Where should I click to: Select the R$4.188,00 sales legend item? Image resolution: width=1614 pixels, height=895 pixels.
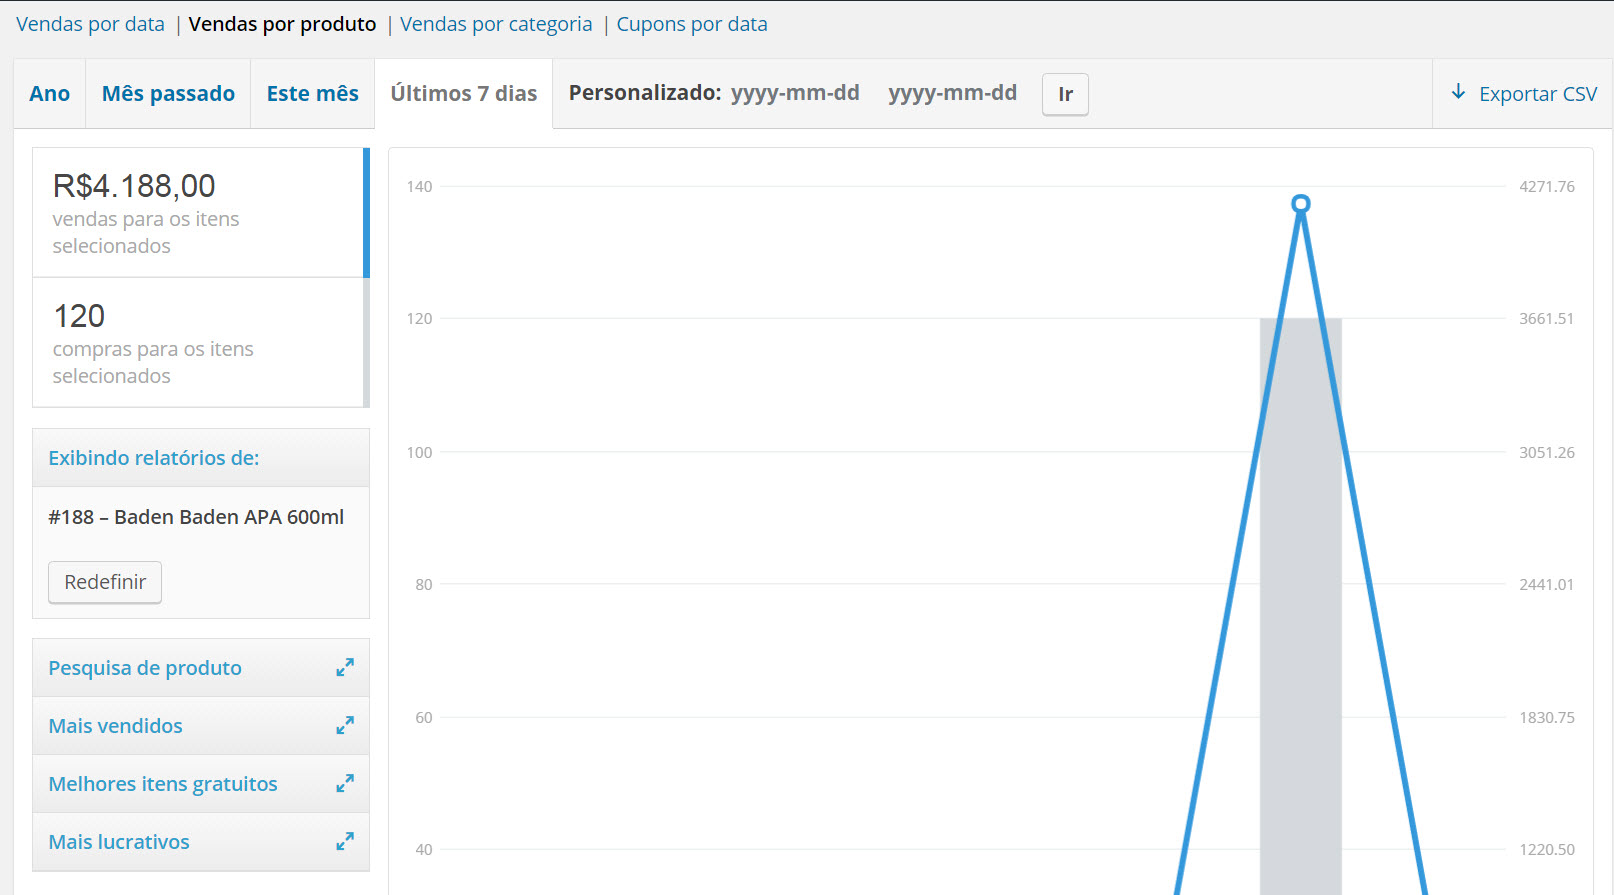point(201,213)
